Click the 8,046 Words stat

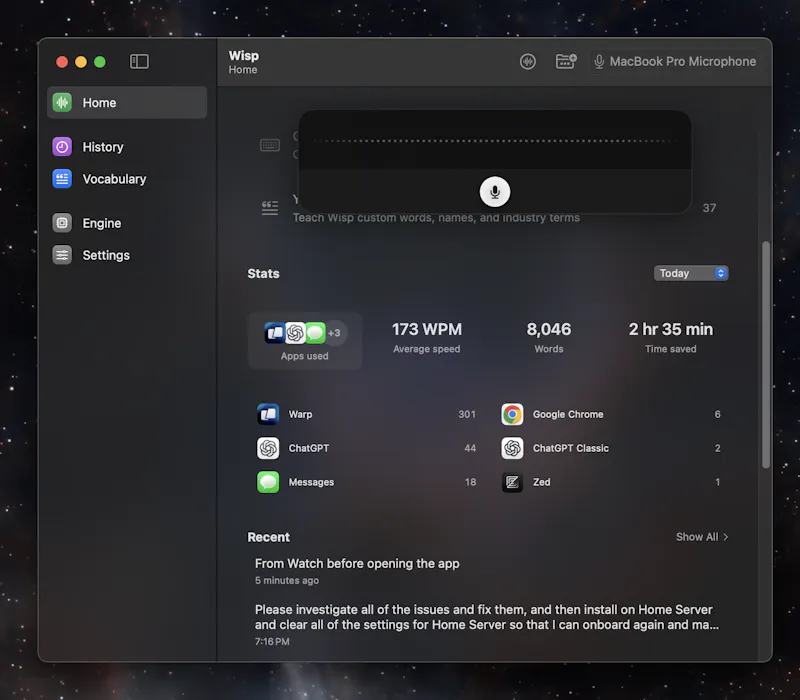pos(549,337)
